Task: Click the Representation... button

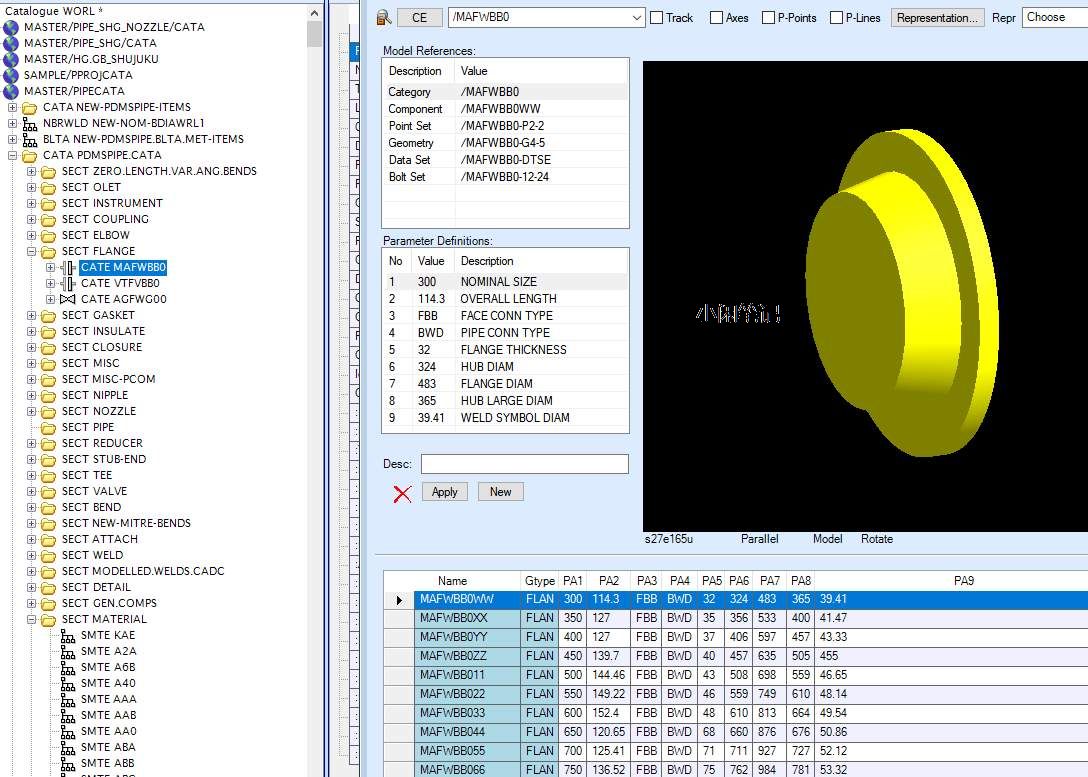Action: coord(936,17)
